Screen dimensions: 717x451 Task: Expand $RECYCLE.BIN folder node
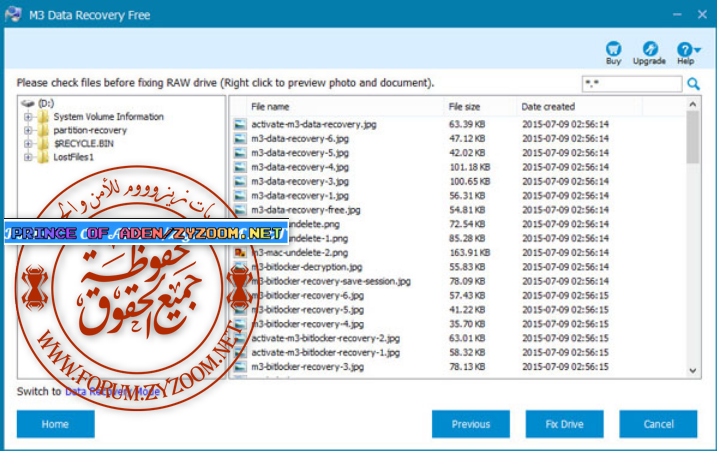[x=28, y=144]
